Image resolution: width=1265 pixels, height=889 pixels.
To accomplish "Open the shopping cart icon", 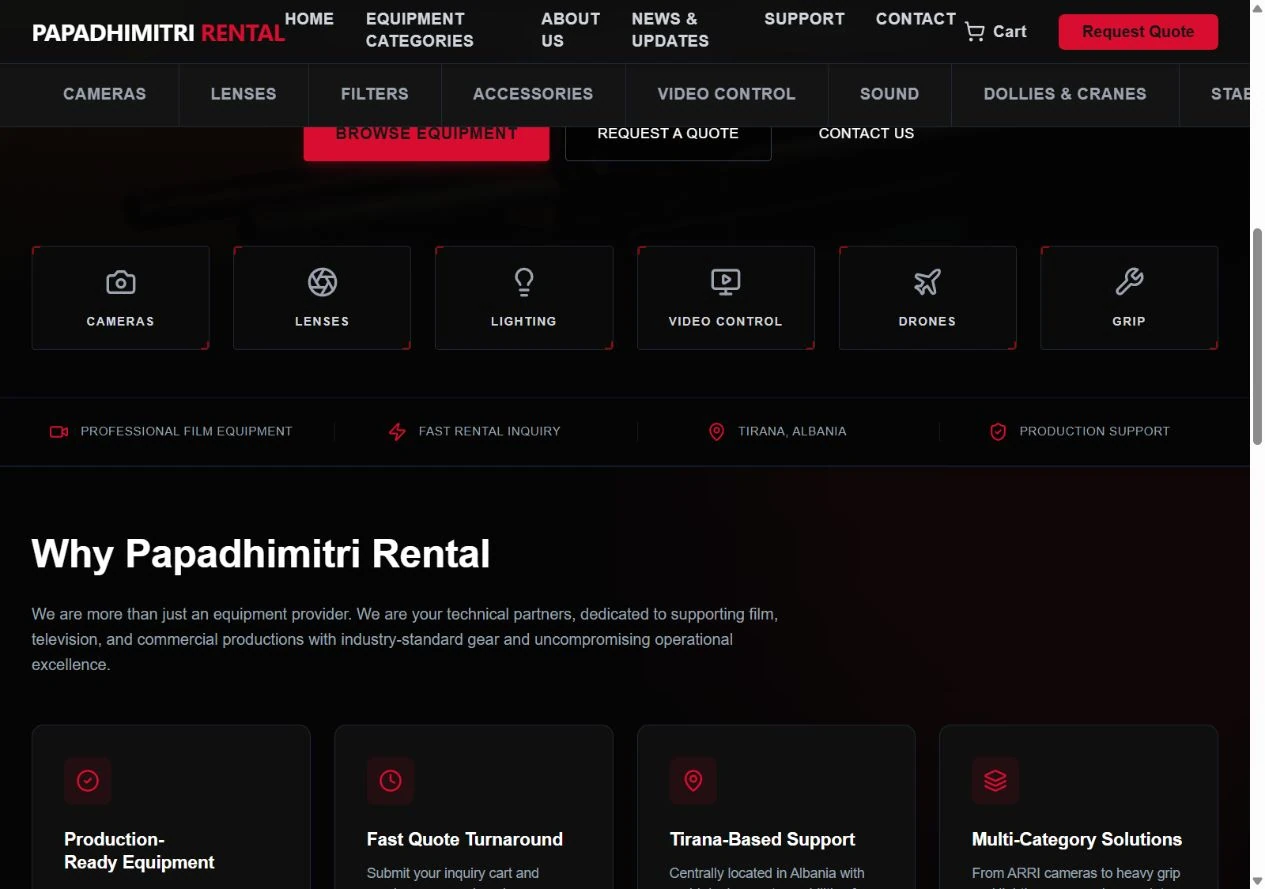I will click(x=974, y=32).
